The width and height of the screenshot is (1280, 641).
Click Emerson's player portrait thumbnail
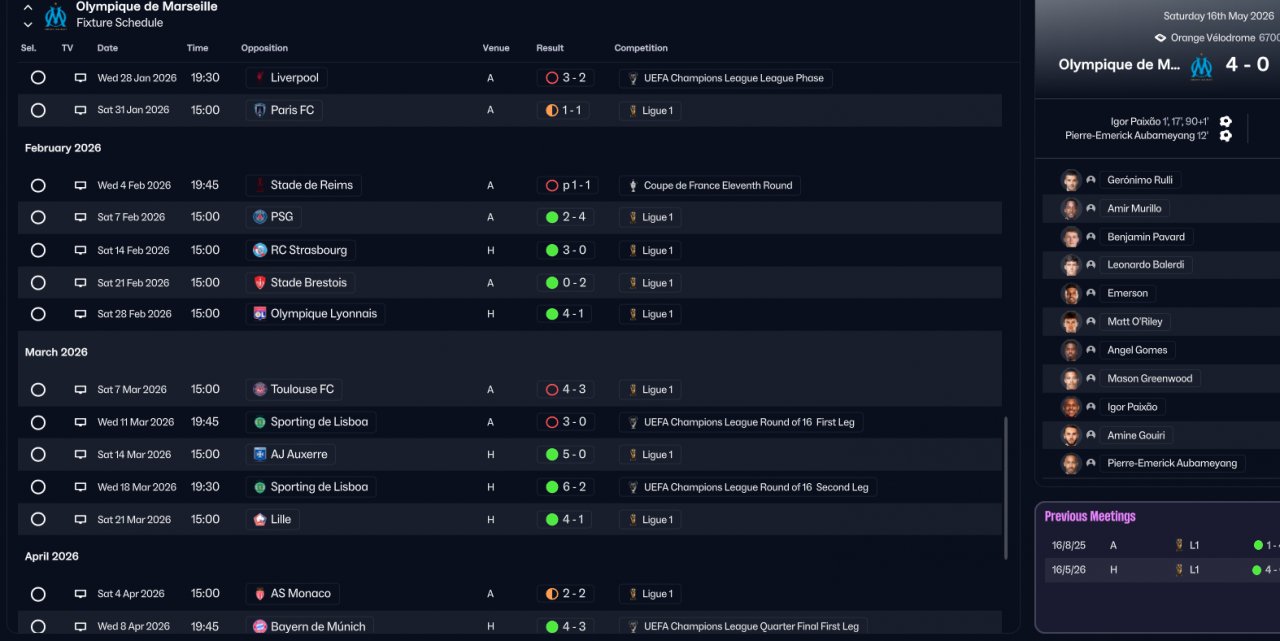(1071, 294)
